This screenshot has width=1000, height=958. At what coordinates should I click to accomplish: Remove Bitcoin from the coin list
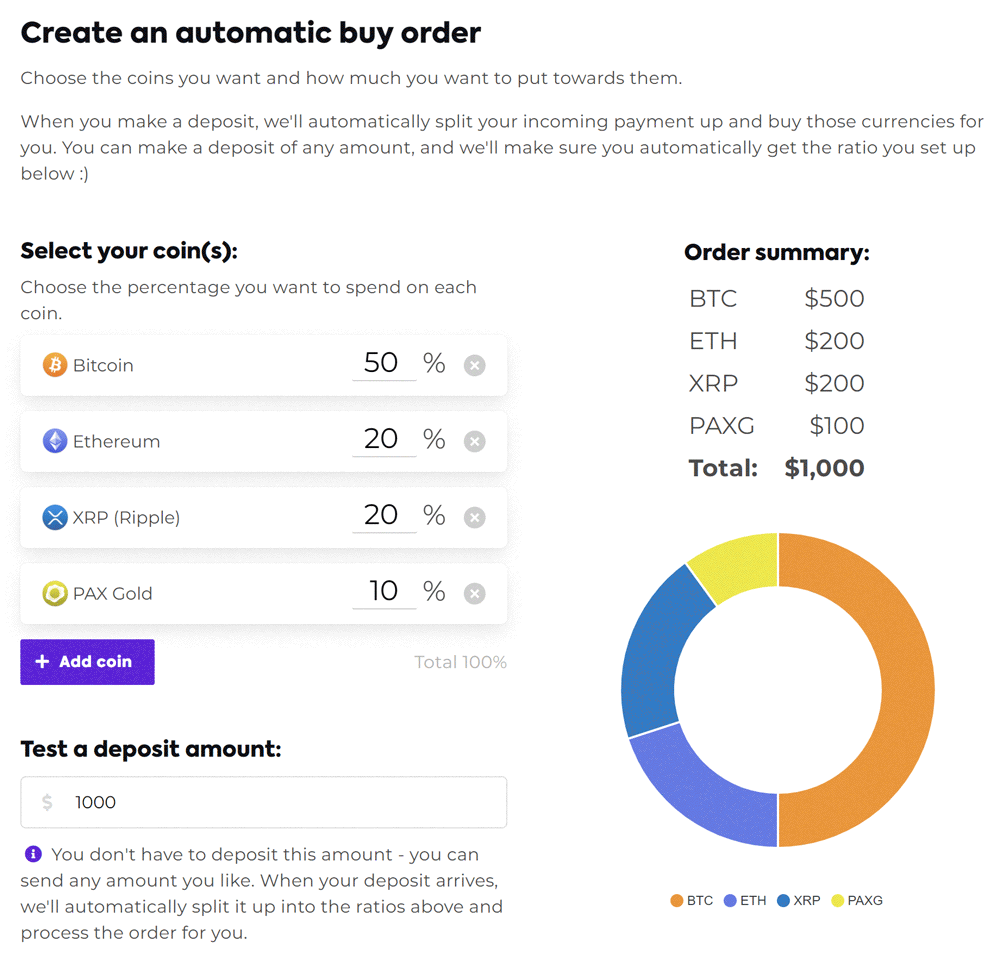click(475, 365)
